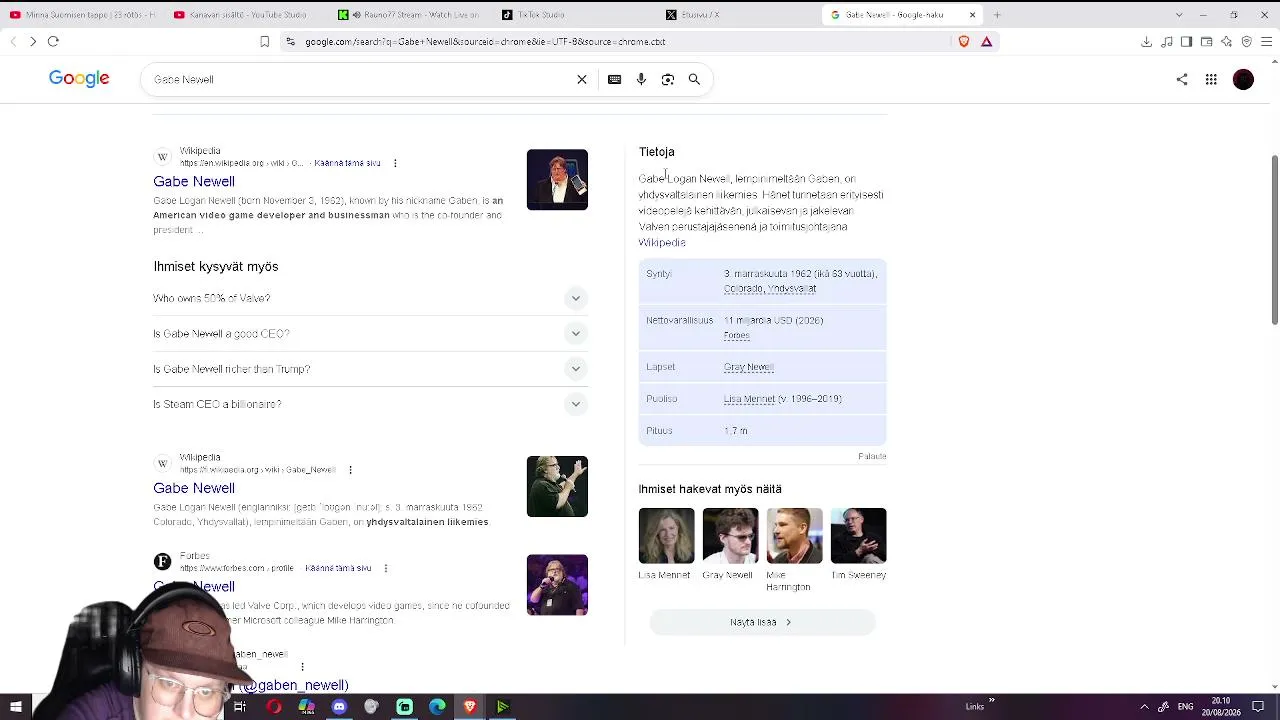
Task: Launch Opera from the taskbar
Action: coord(274,707)
